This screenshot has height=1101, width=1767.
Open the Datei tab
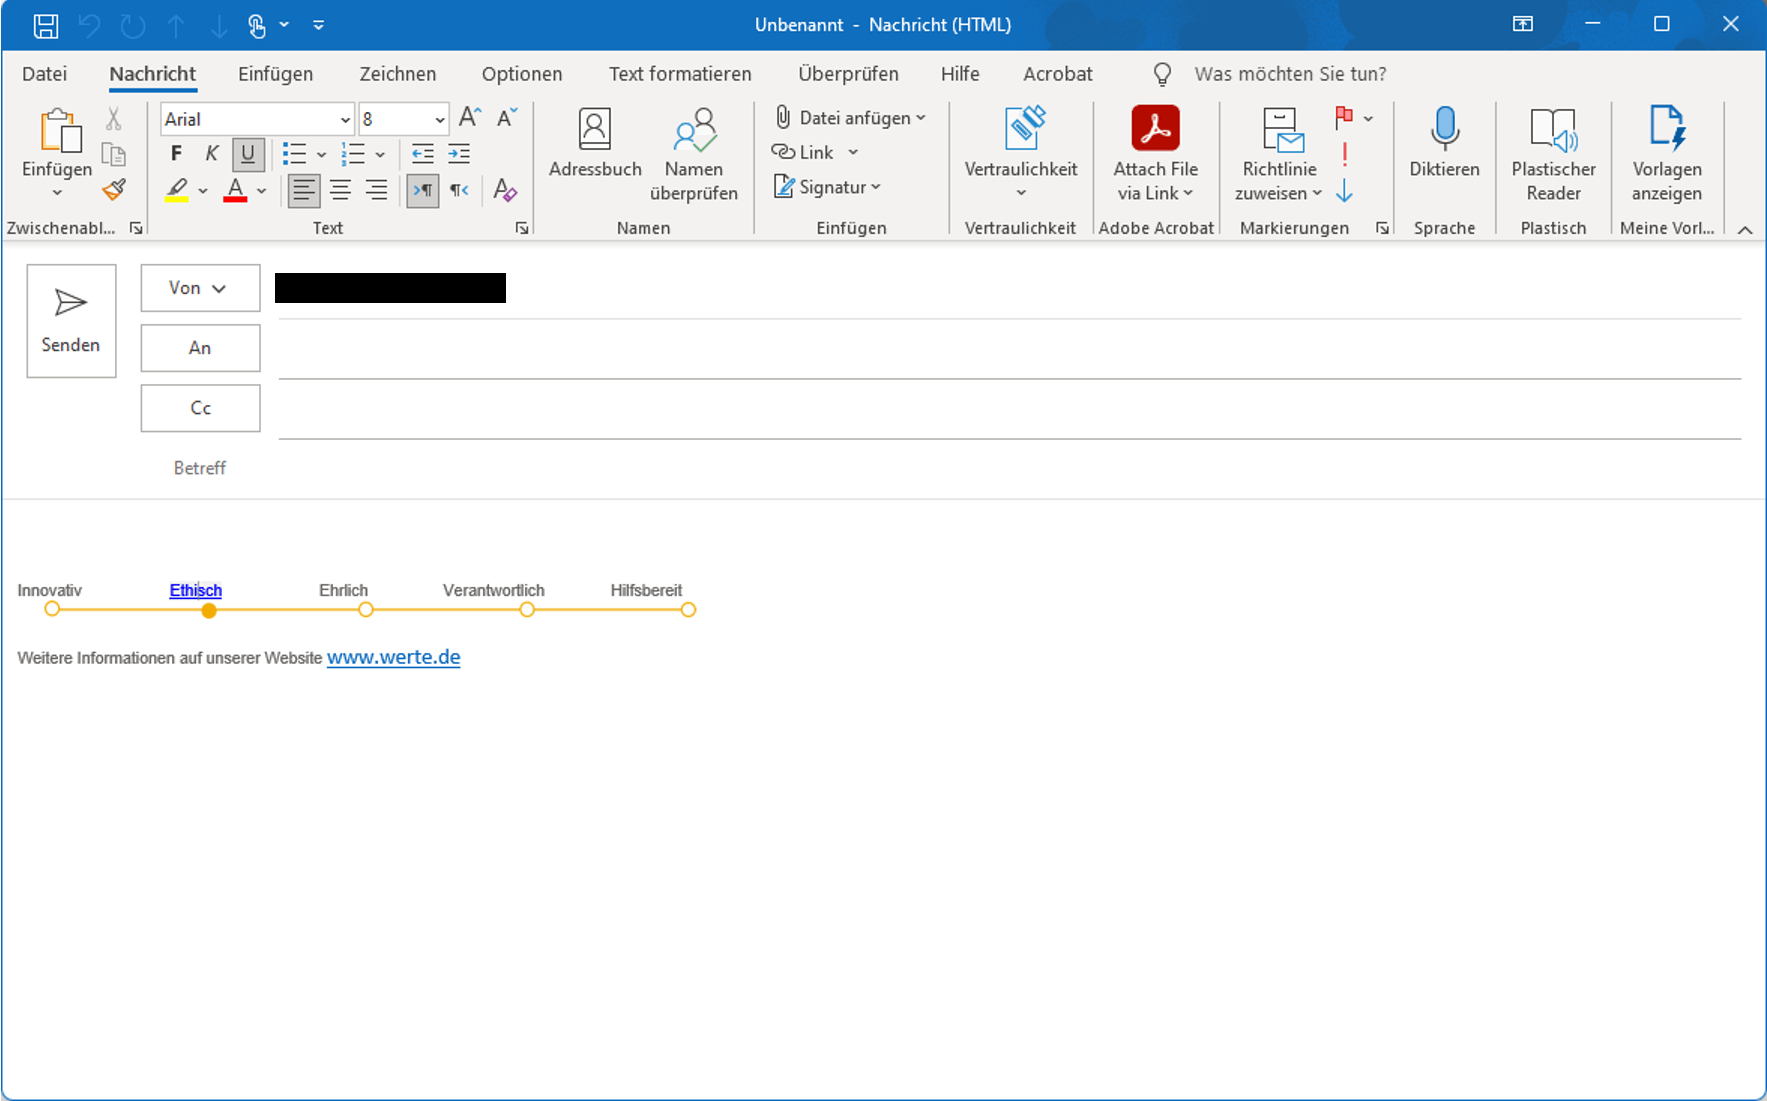[x=45, y=74]
